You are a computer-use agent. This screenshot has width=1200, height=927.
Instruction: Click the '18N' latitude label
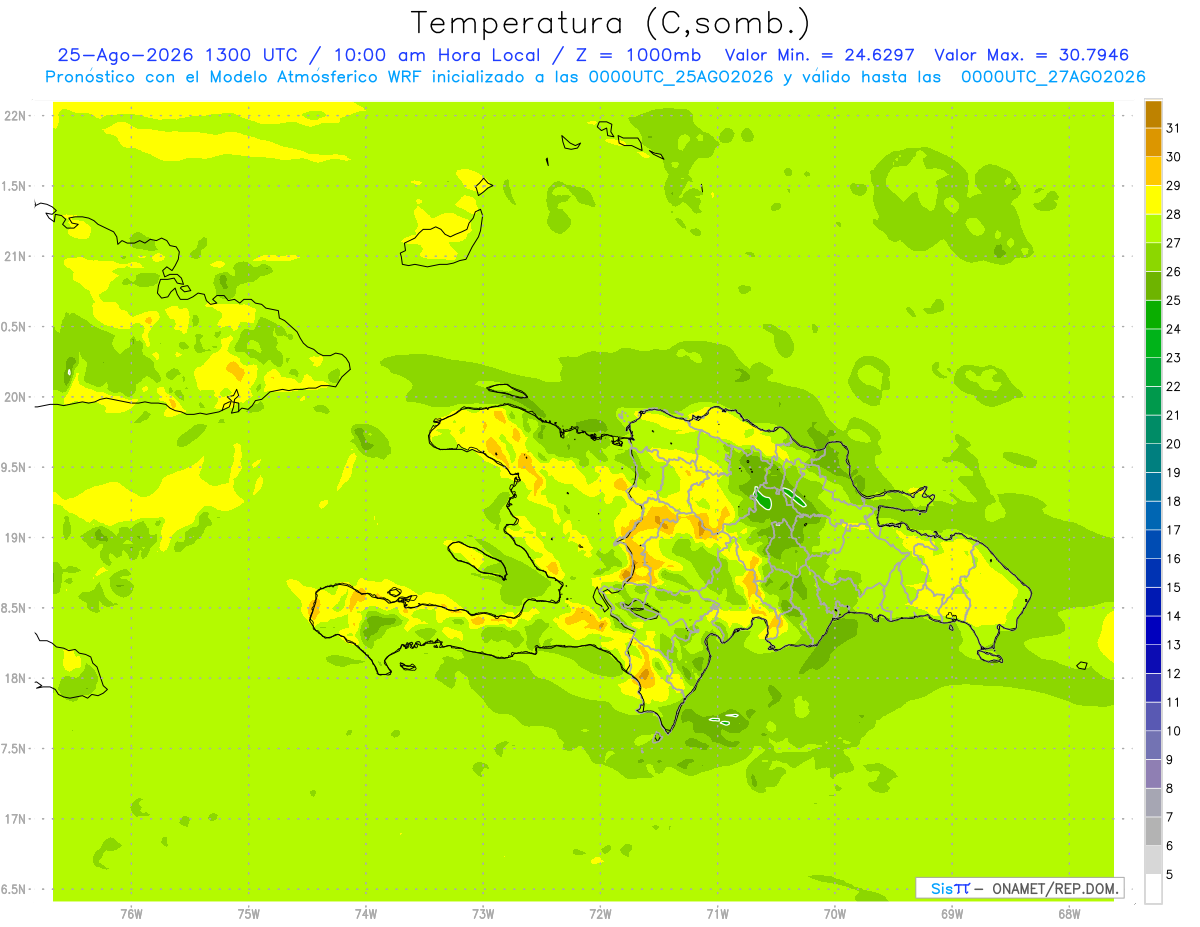[x=17, y=679]
